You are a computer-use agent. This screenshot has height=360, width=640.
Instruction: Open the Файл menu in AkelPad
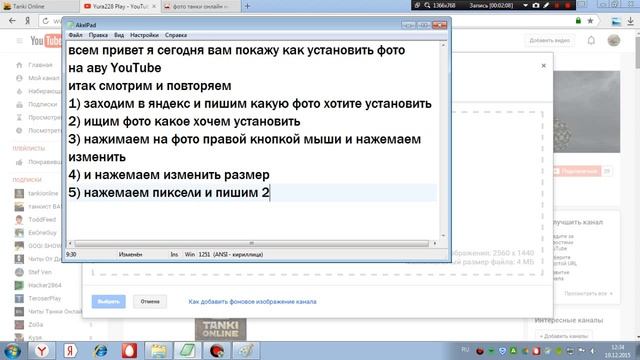pos(75,35)
